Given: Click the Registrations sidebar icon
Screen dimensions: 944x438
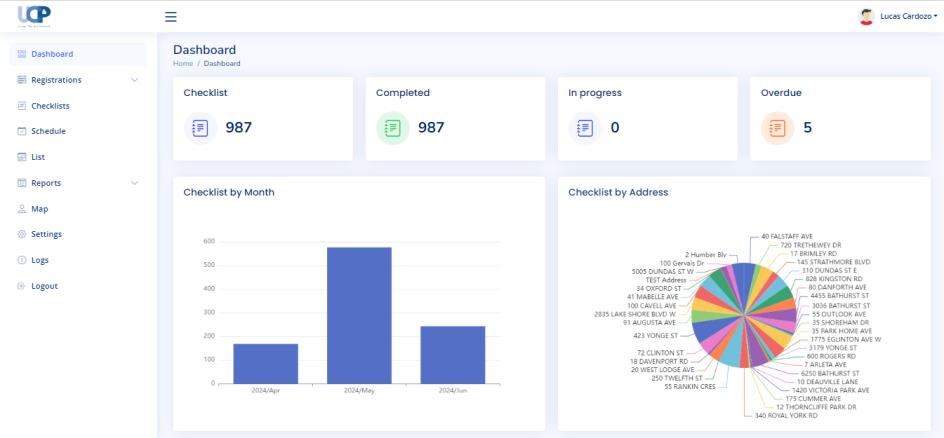Looking at the screenshot, I should [x=22, y=80].
